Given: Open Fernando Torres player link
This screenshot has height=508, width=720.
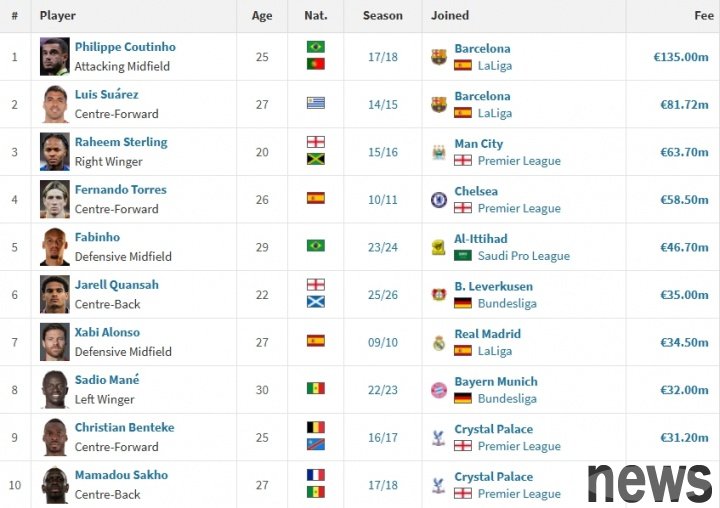Looking at the screenshot, I should click(x=120, y=189).
